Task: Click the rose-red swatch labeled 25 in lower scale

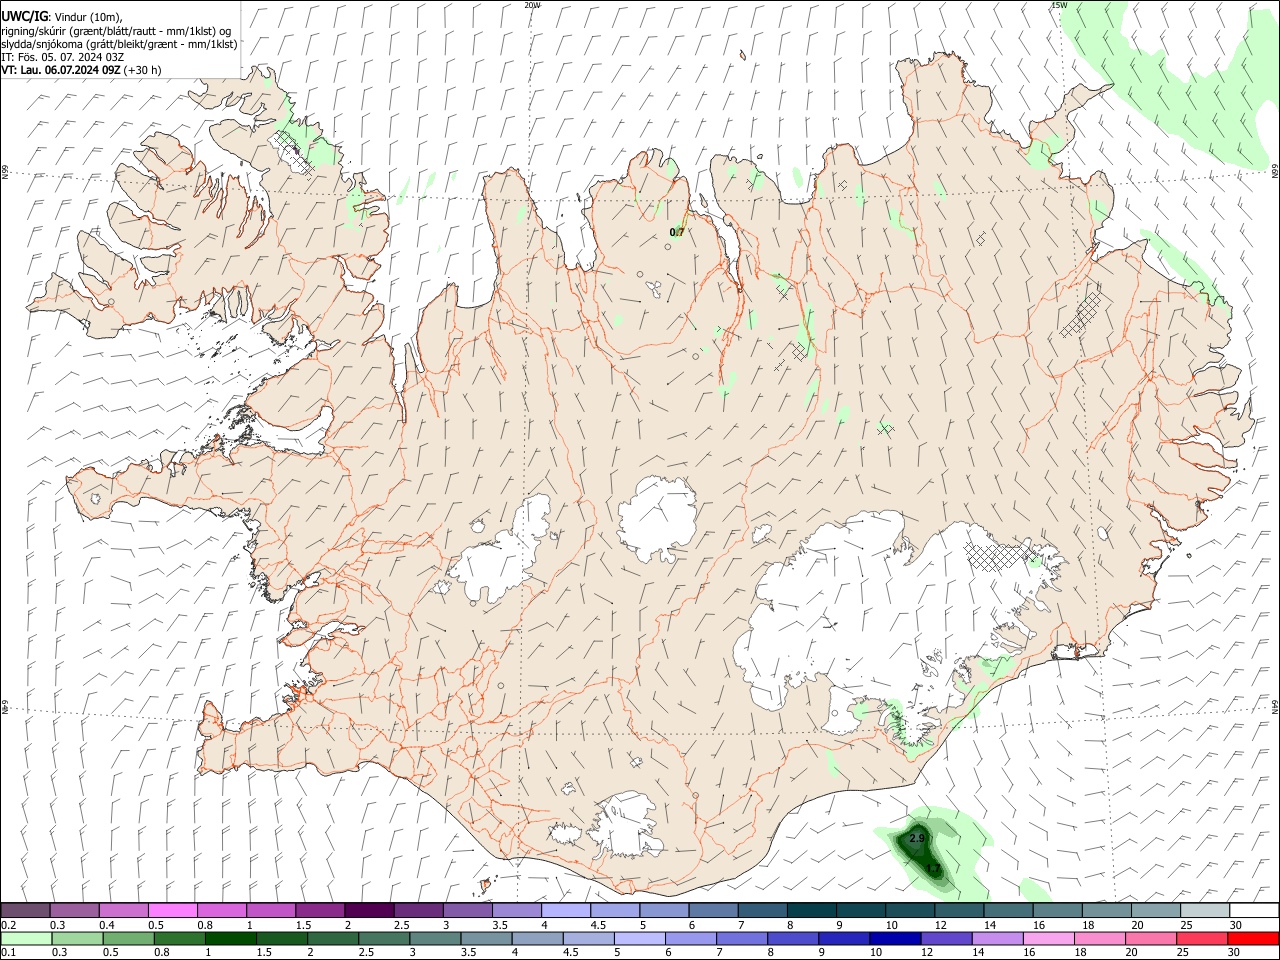Action: (1204, 938)
